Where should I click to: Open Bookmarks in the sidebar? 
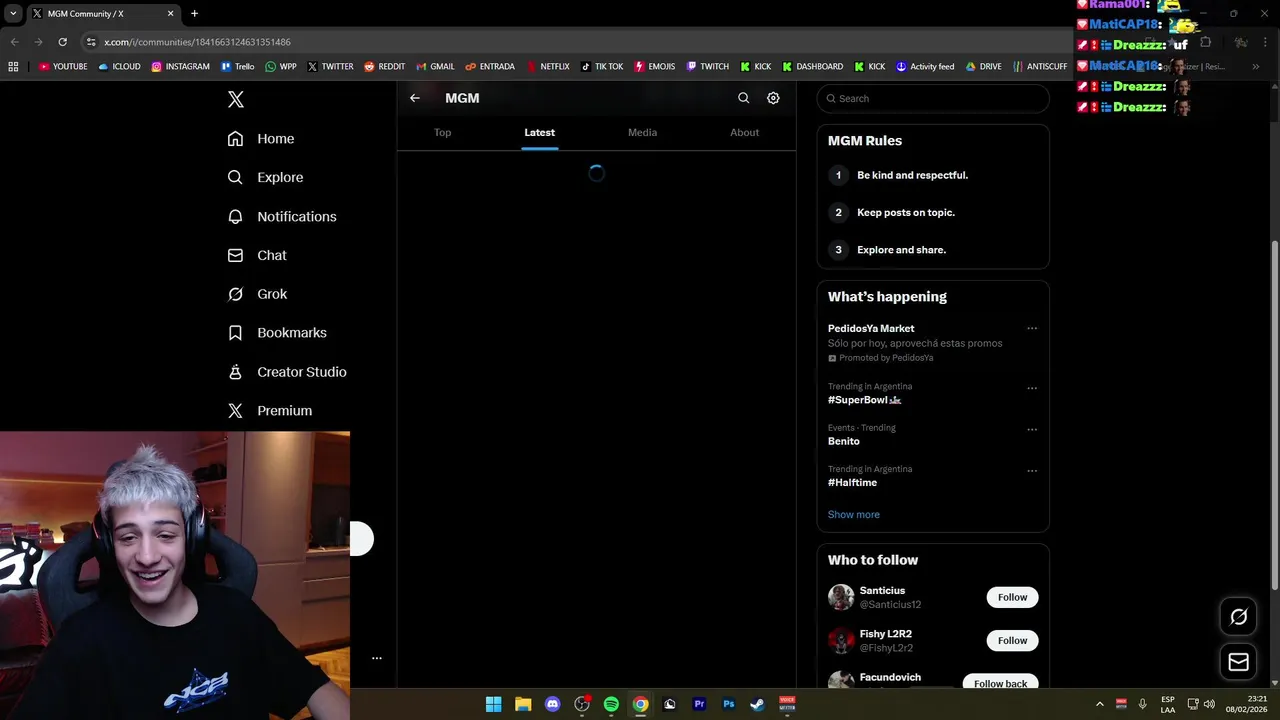pos(277,333)
